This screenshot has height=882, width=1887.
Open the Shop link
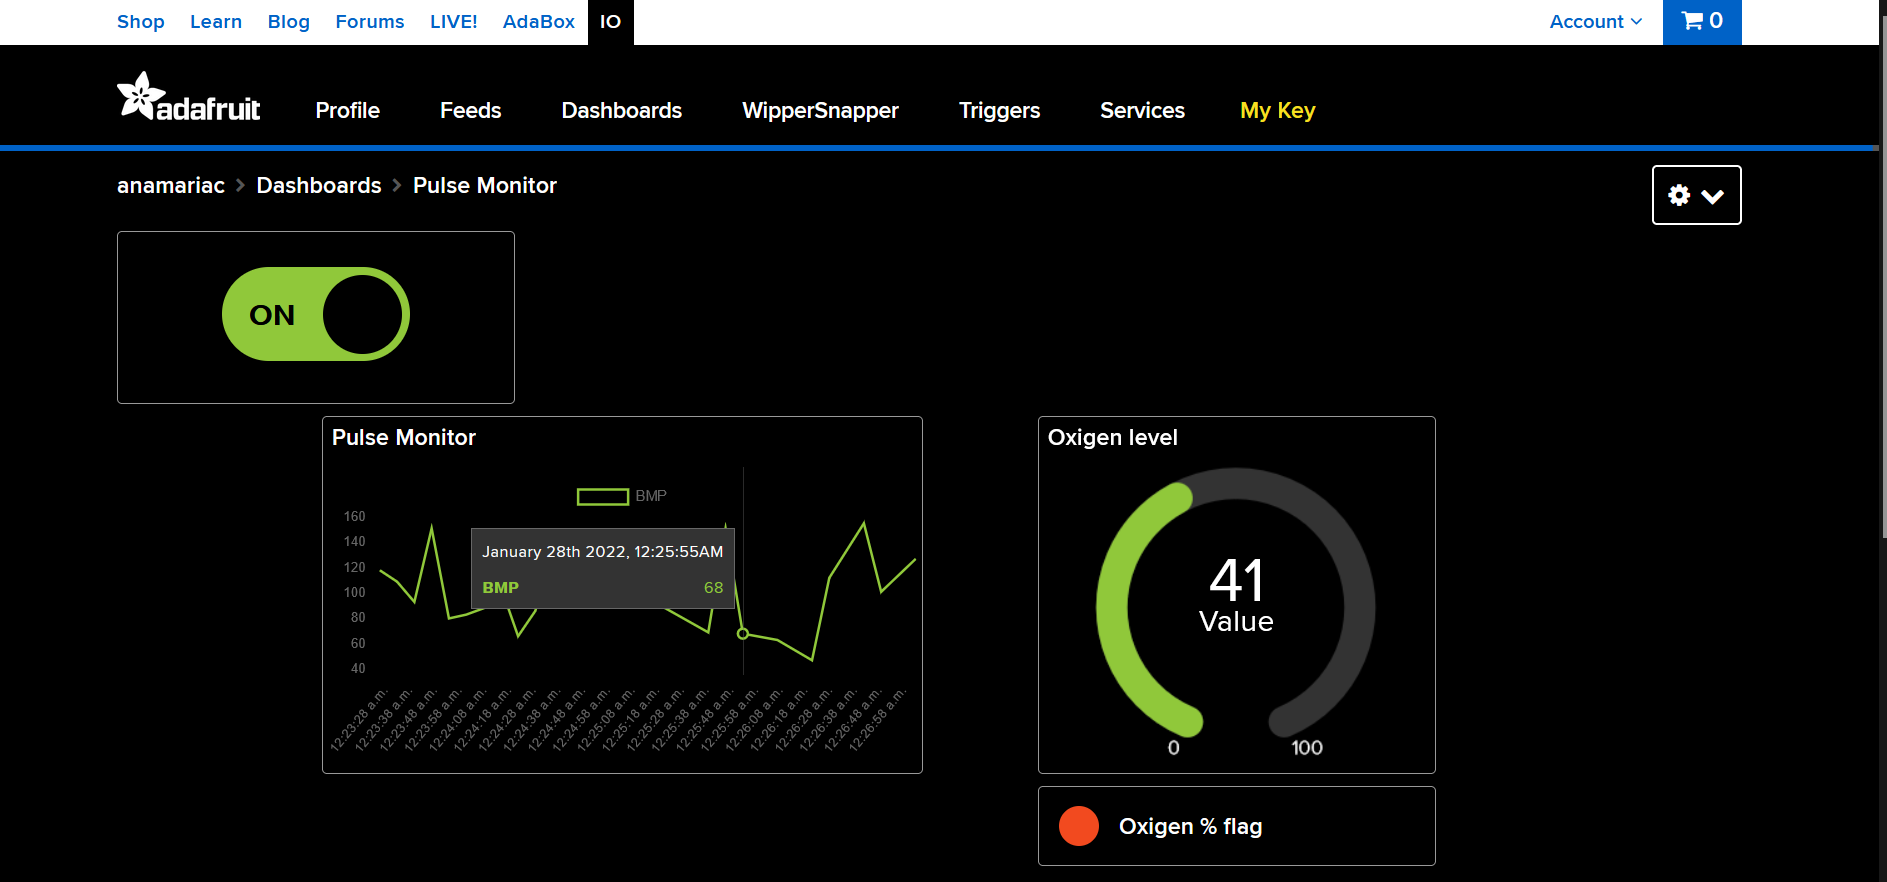(140, 21)
